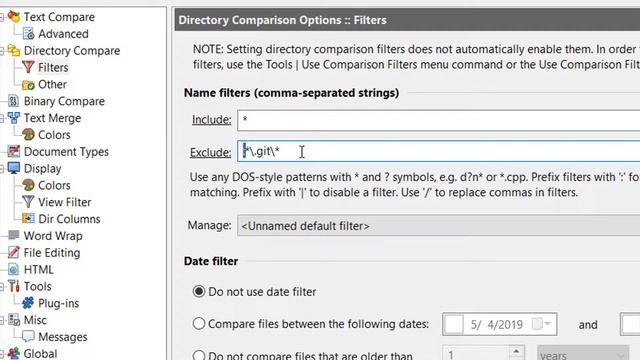
Task: Collapse the Text Merge tree node
Action: click(2, 118)
